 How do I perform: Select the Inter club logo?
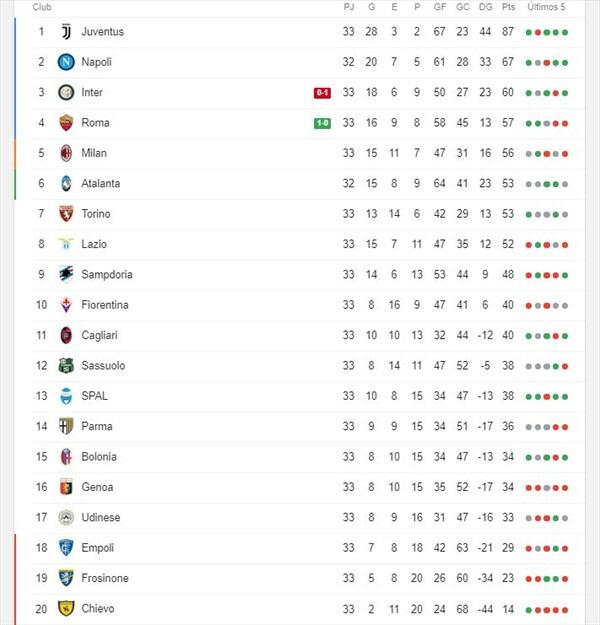[66, 92]
